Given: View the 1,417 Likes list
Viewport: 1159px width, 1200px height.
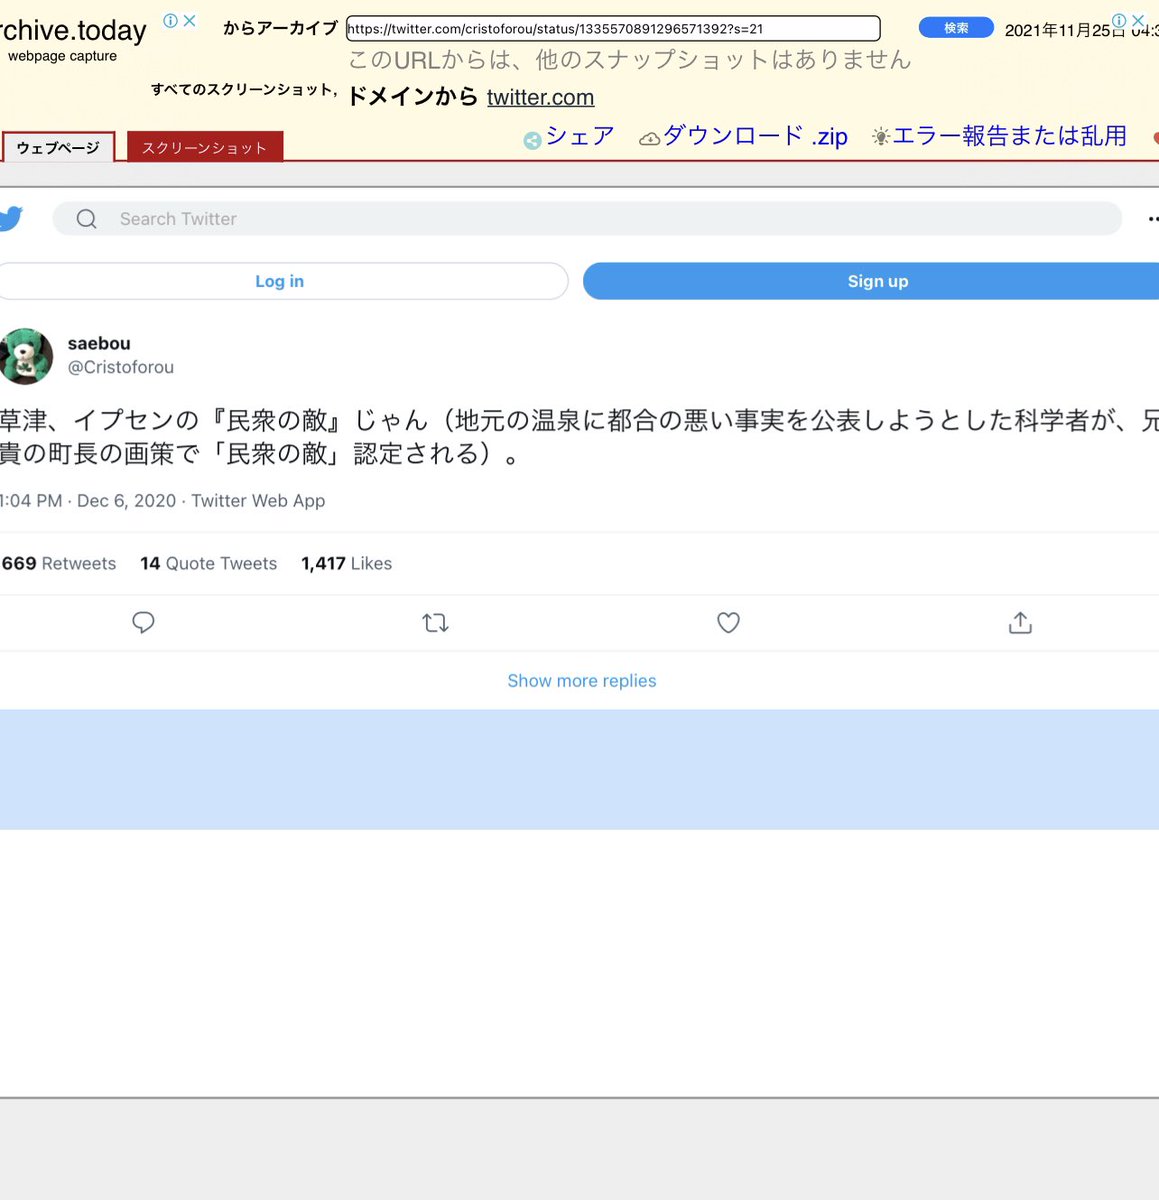Looking at the screenshot, I should pos(347,564).
